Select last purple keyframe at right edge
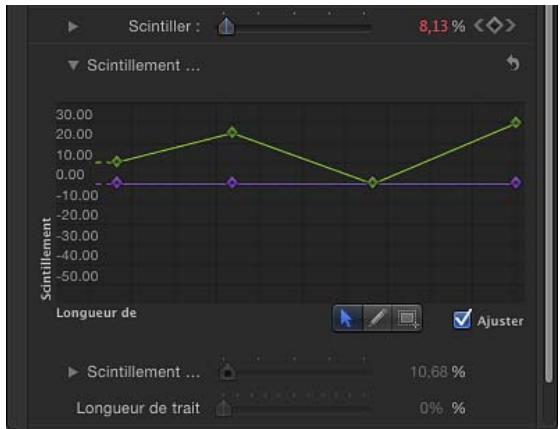560x429 pixels. (x=516, y=183)
